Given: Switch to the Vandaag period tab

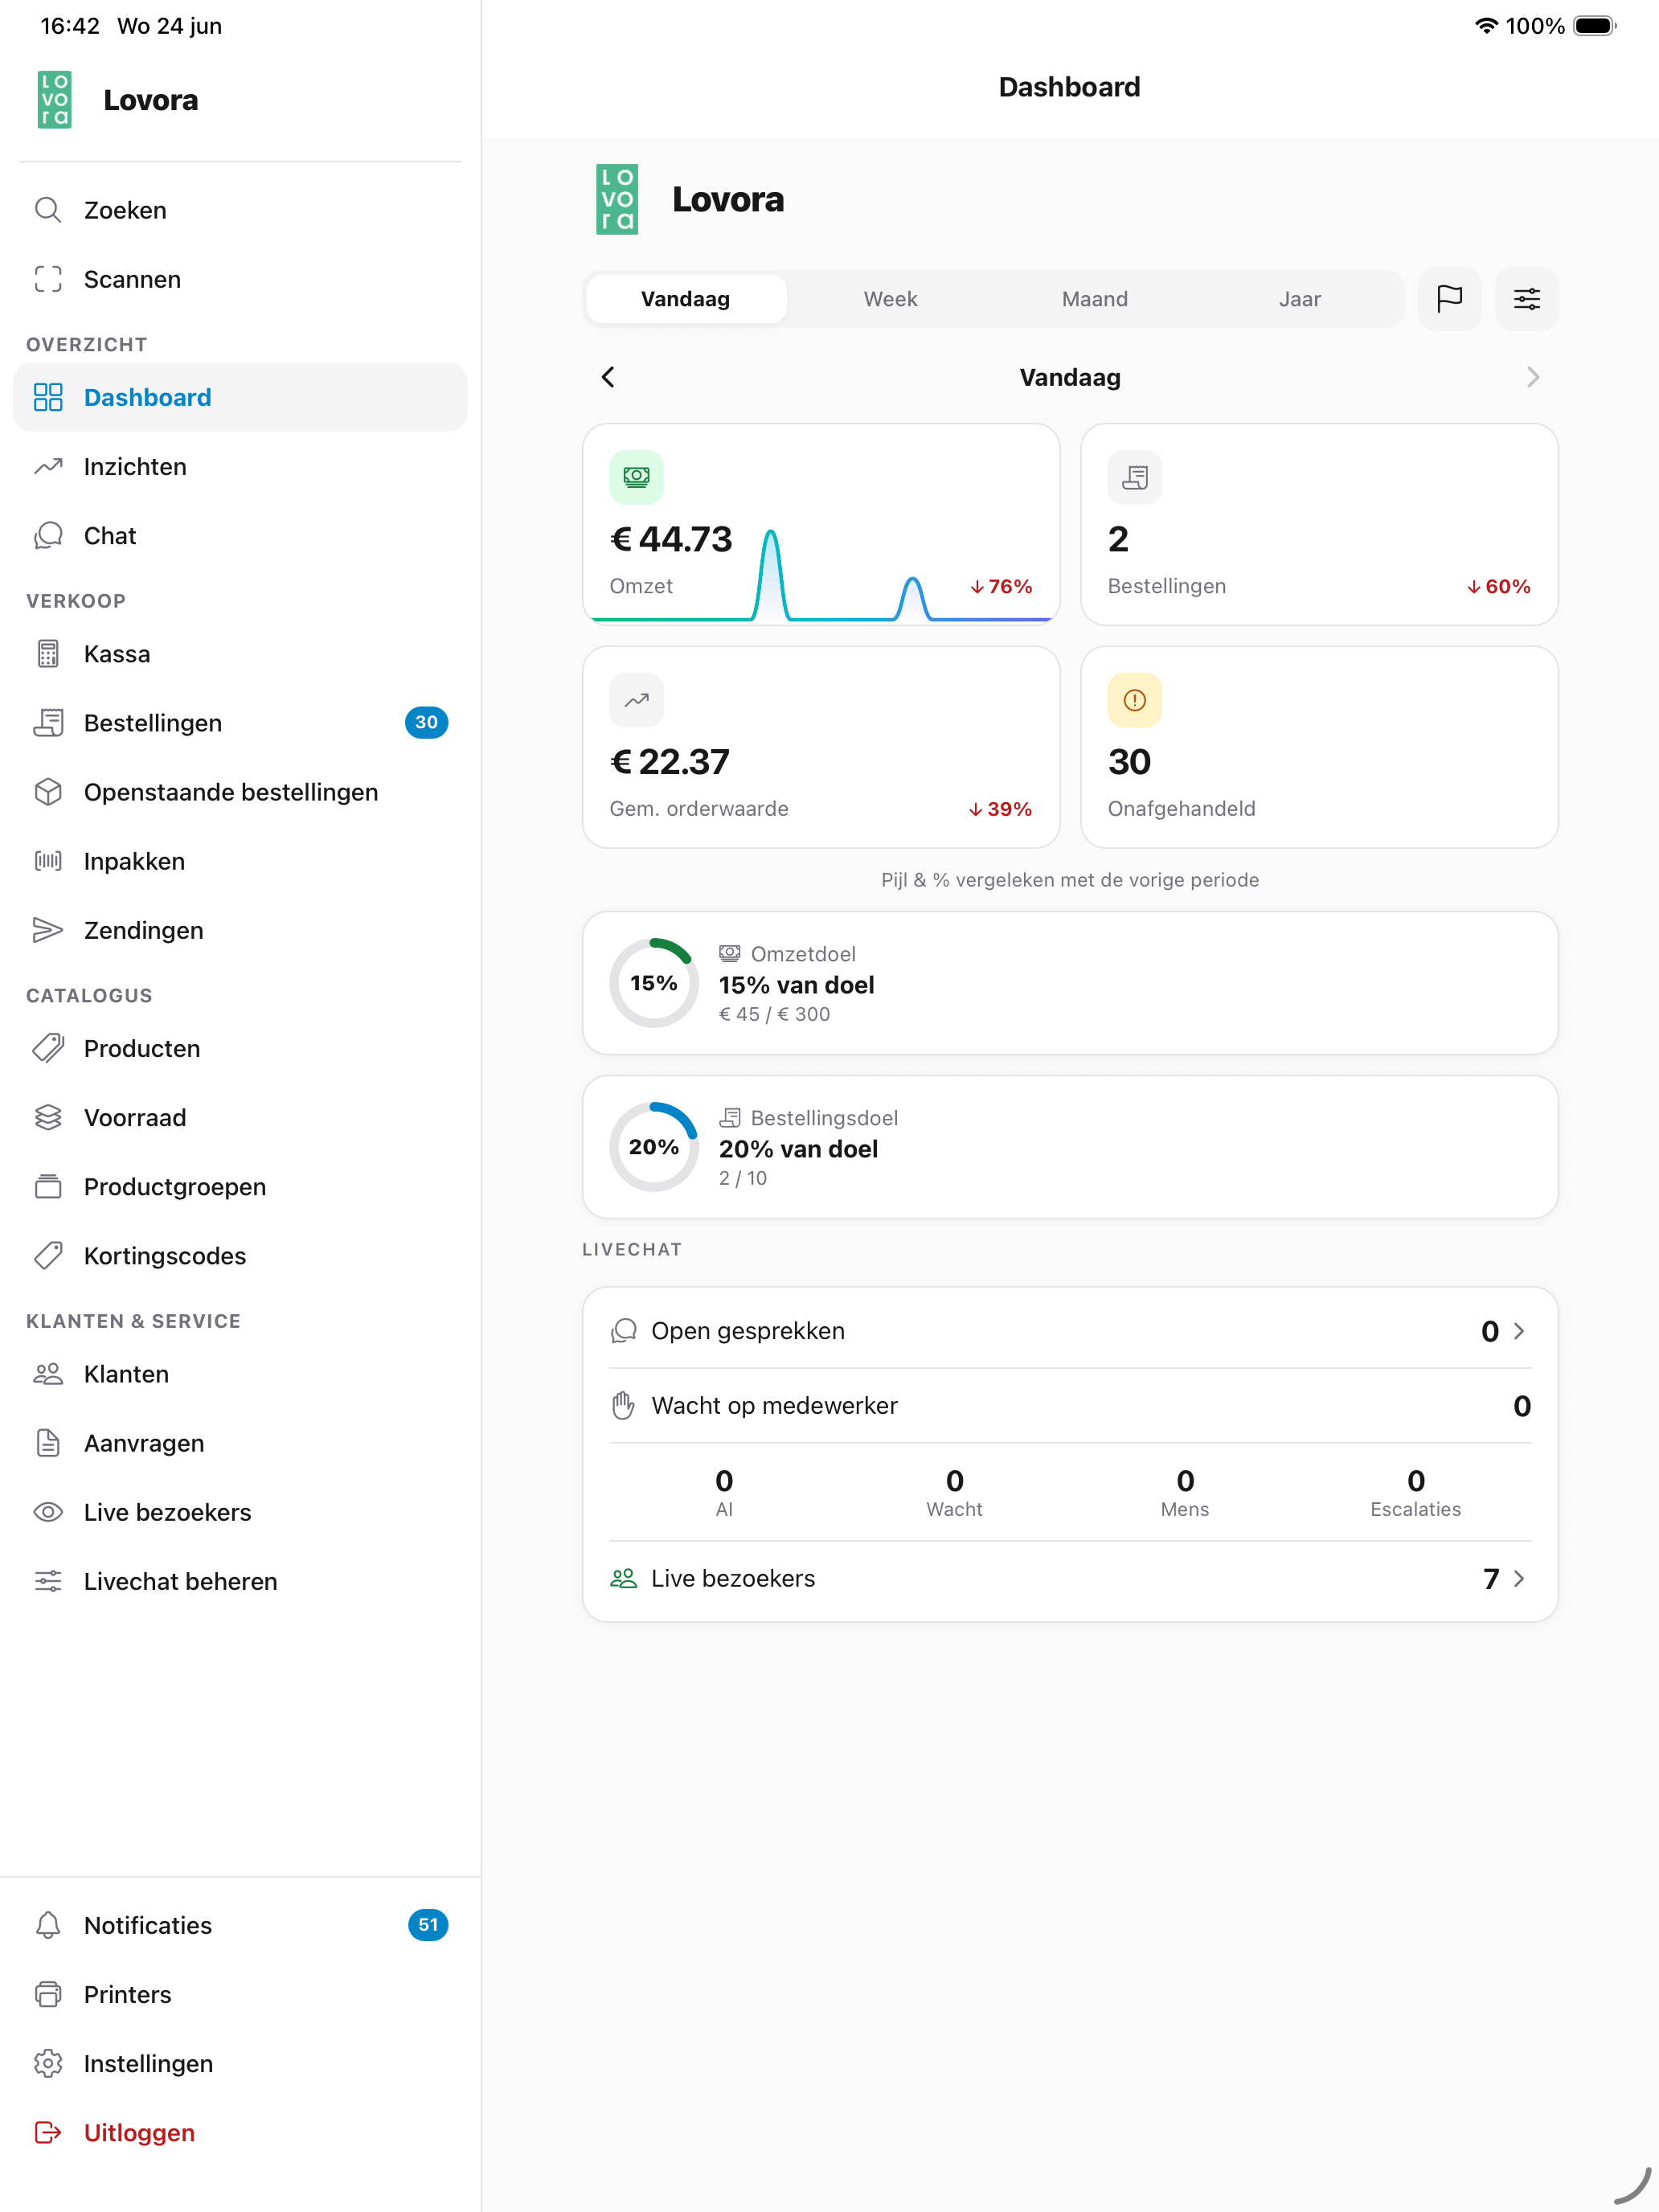Looking at the screenshot, I should coord(686,299).
